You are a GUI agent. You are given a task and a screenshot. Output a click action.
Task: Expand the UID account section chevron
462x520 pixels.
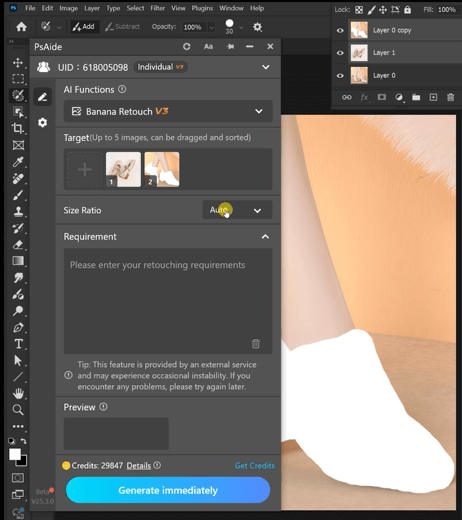266,67
